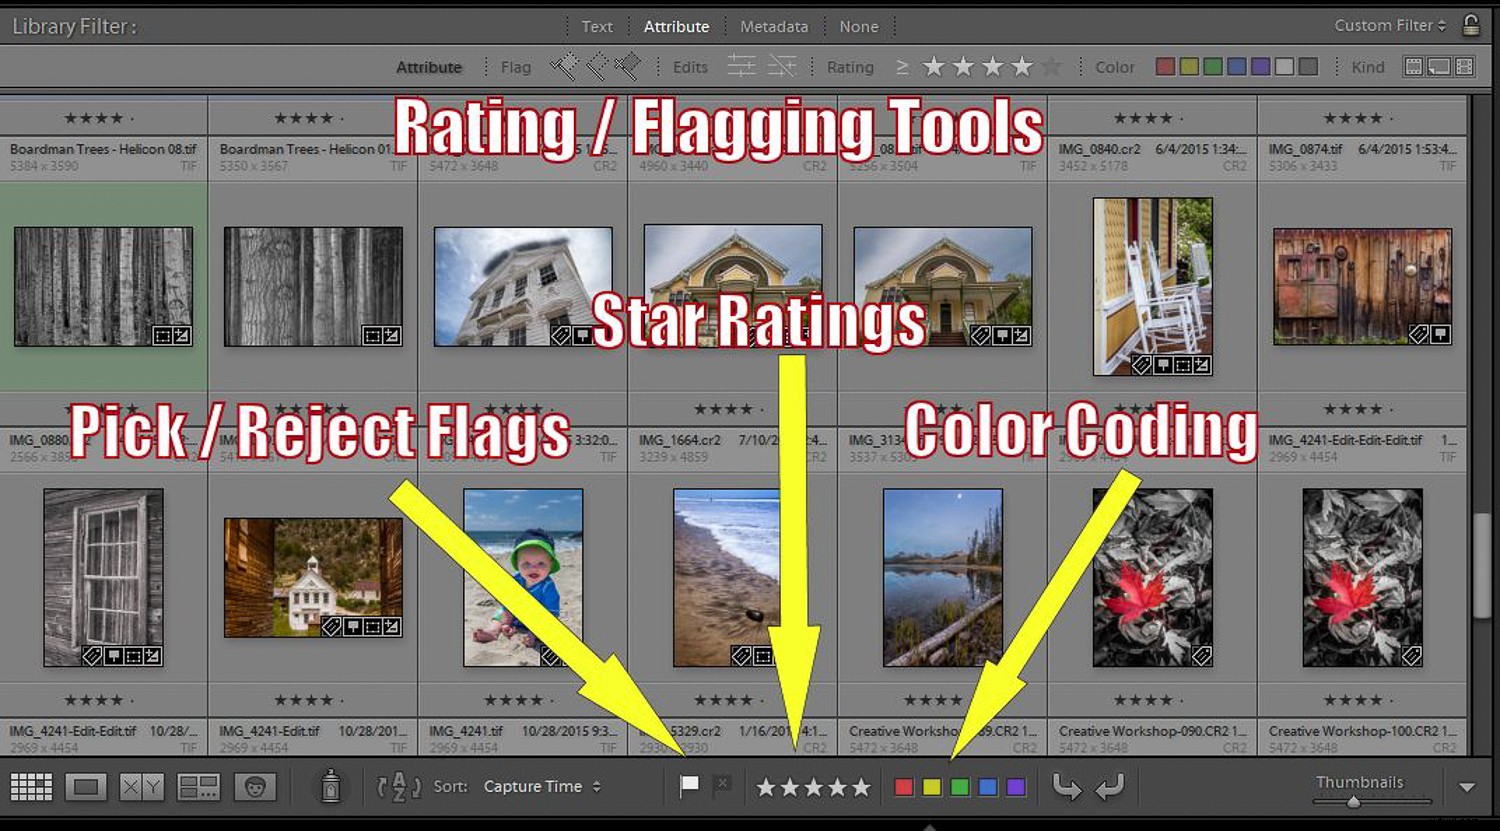Open Compare view using the XY icon

pos(144,786)
